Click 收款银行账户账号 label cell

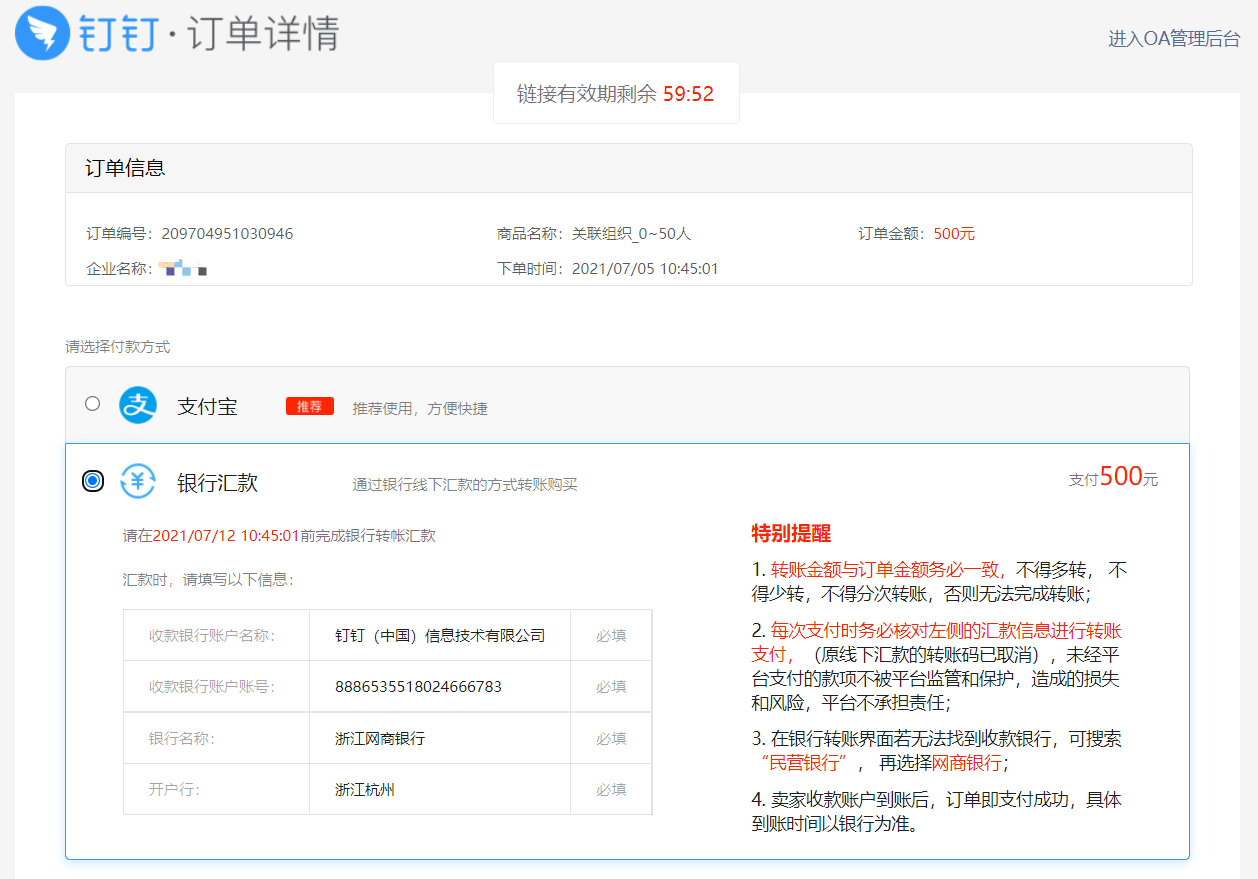[216, 687]
